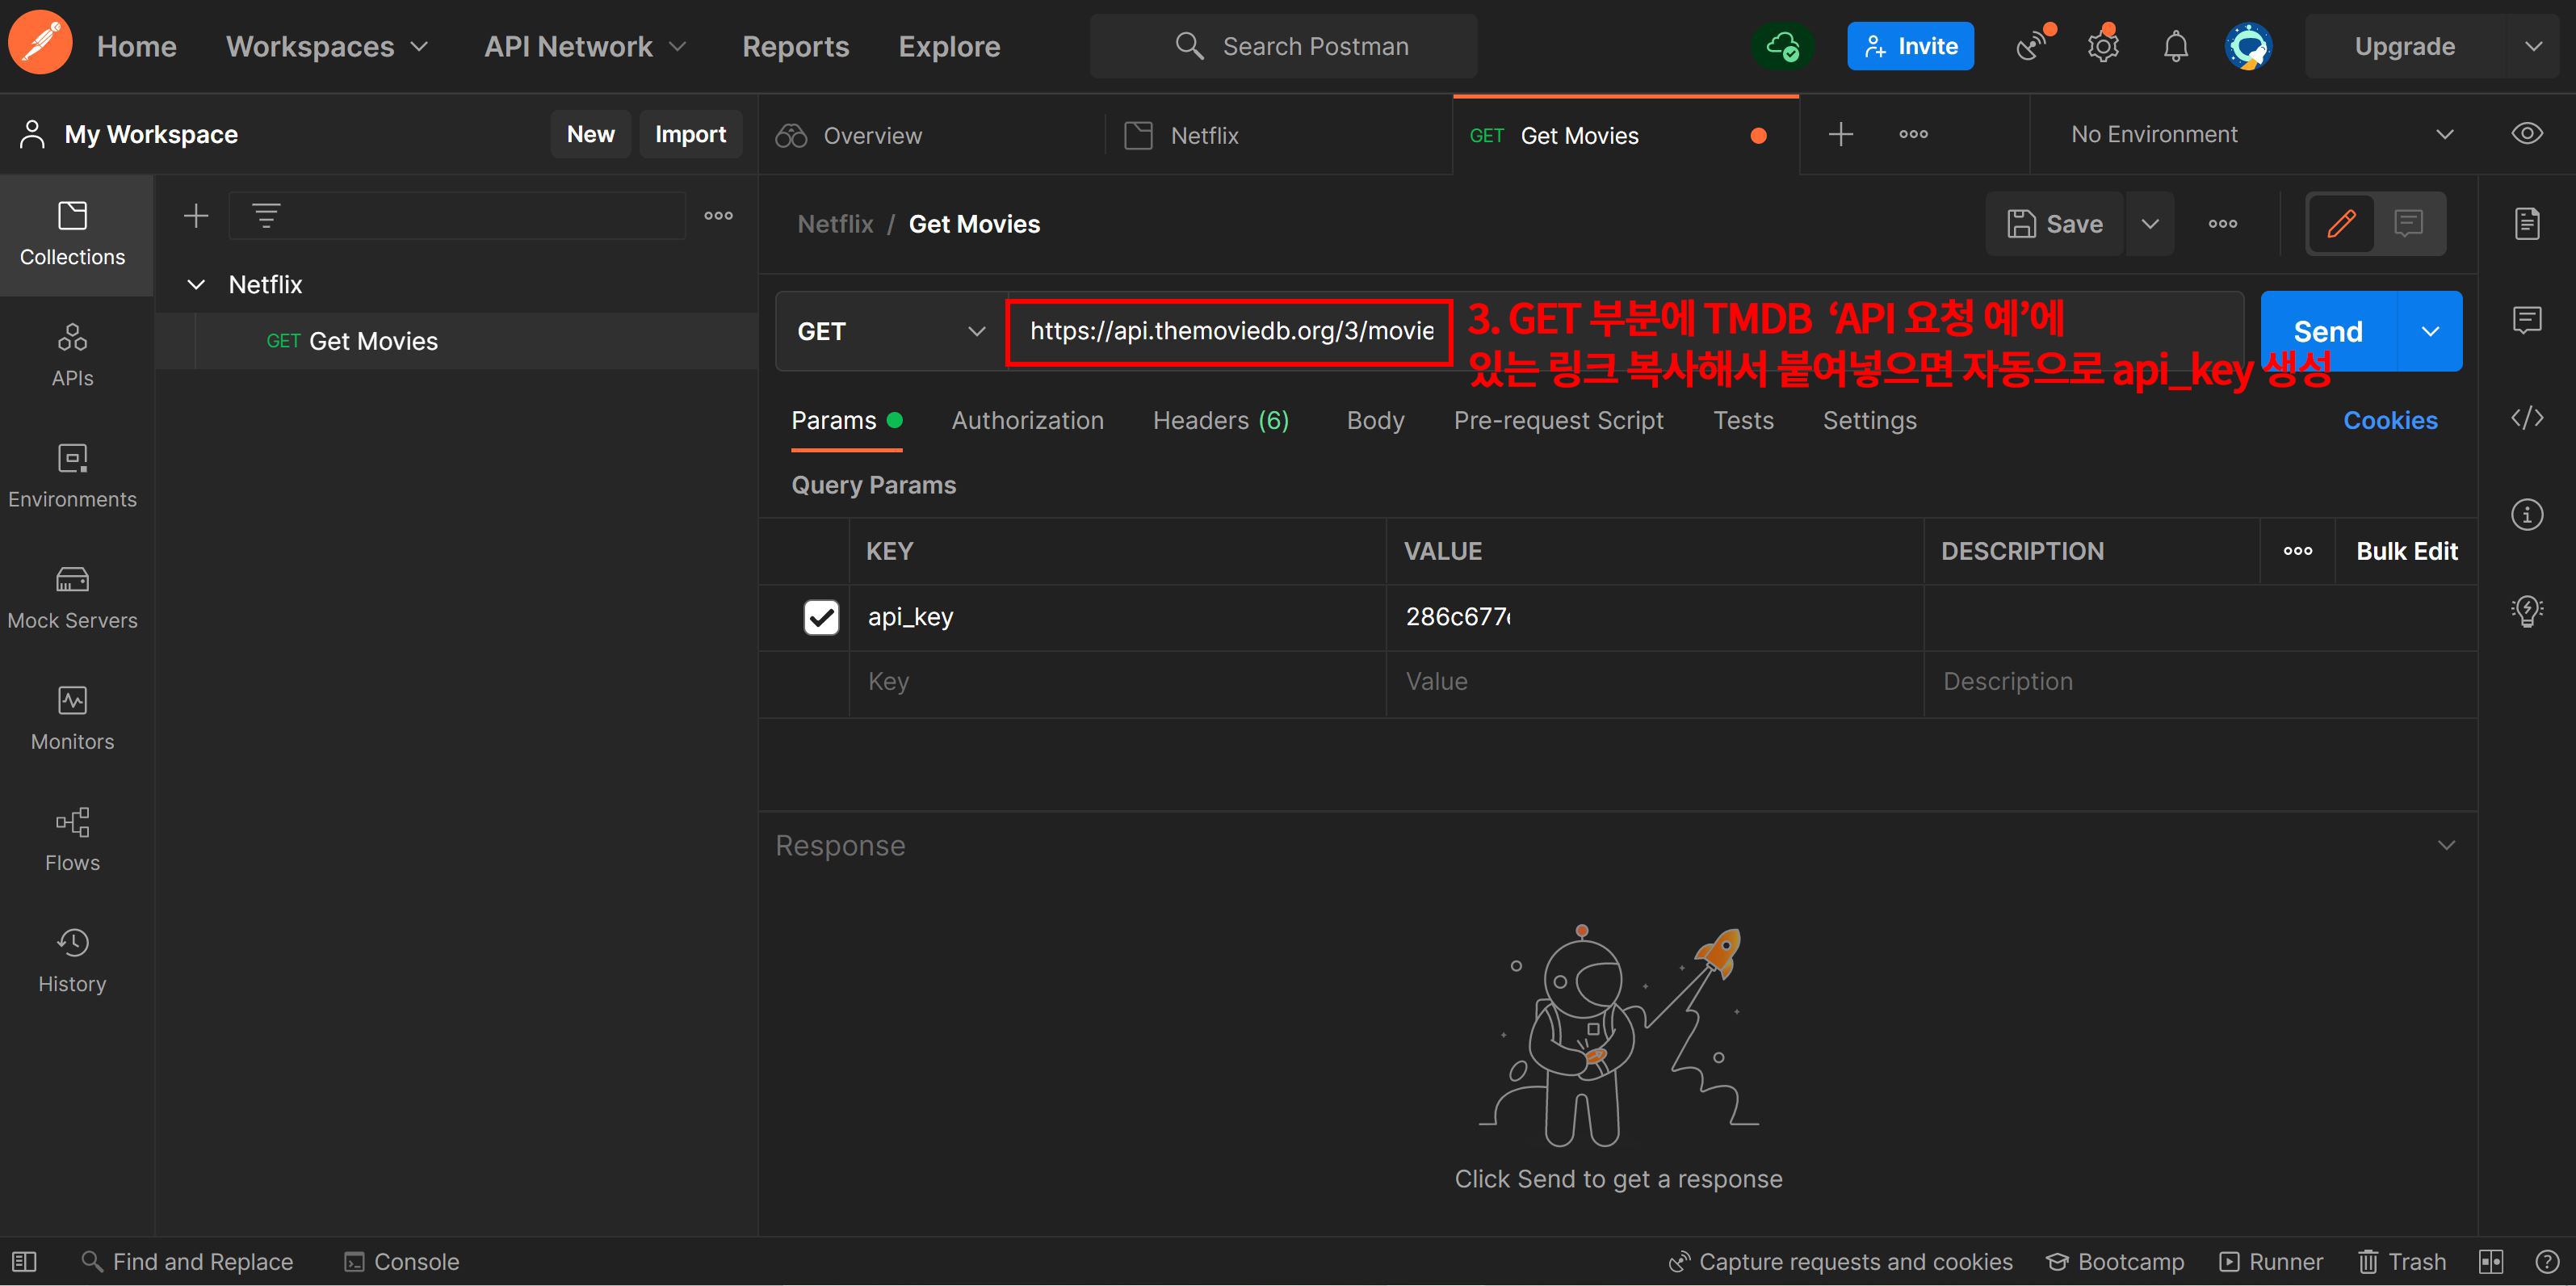This screenshot has width=2576, height=1286.
Task: Open the No Environment selector
Action: tap(2261, 134)
